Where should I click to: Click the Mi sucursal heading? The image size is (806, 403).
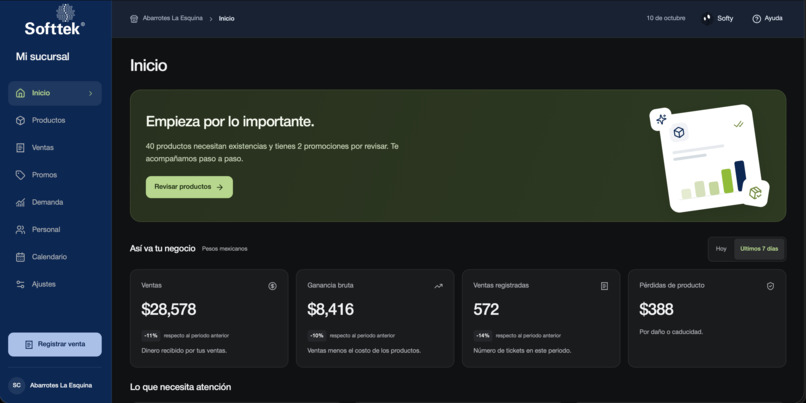tap(43, 57)
